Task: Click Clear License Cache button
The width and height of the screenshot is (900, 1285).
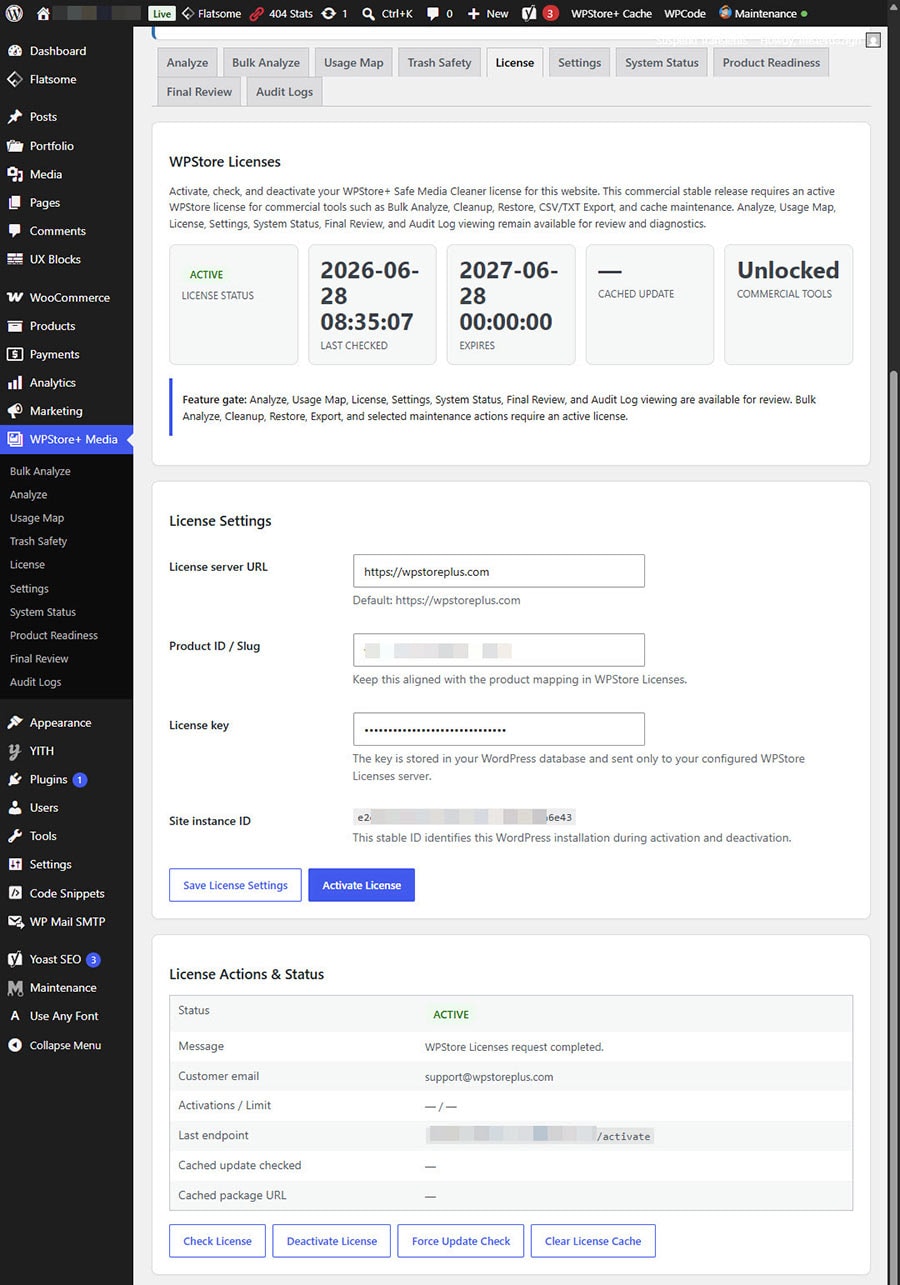Action: point(593,1241)
